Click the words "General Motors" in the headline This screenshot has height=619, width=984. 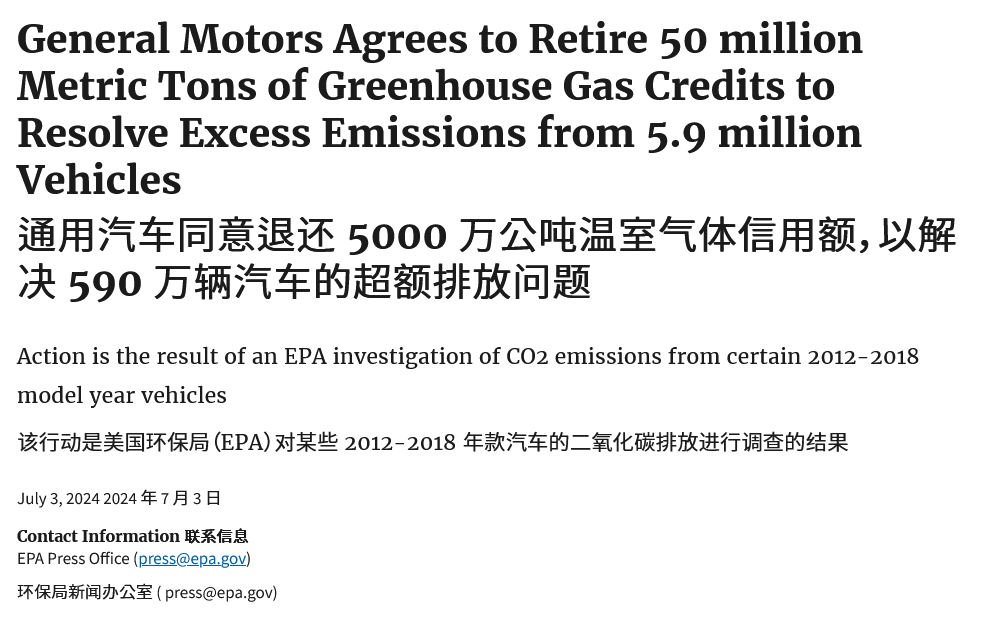point(169,40)
